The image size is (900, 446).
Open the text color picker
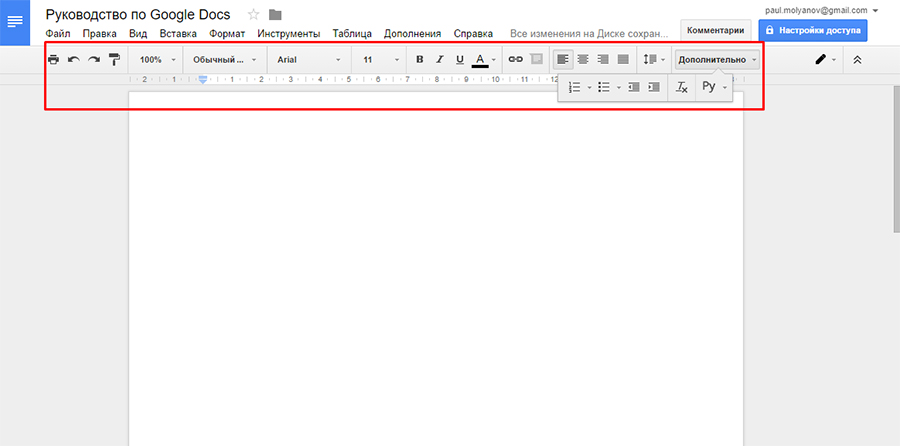(481, 60)
